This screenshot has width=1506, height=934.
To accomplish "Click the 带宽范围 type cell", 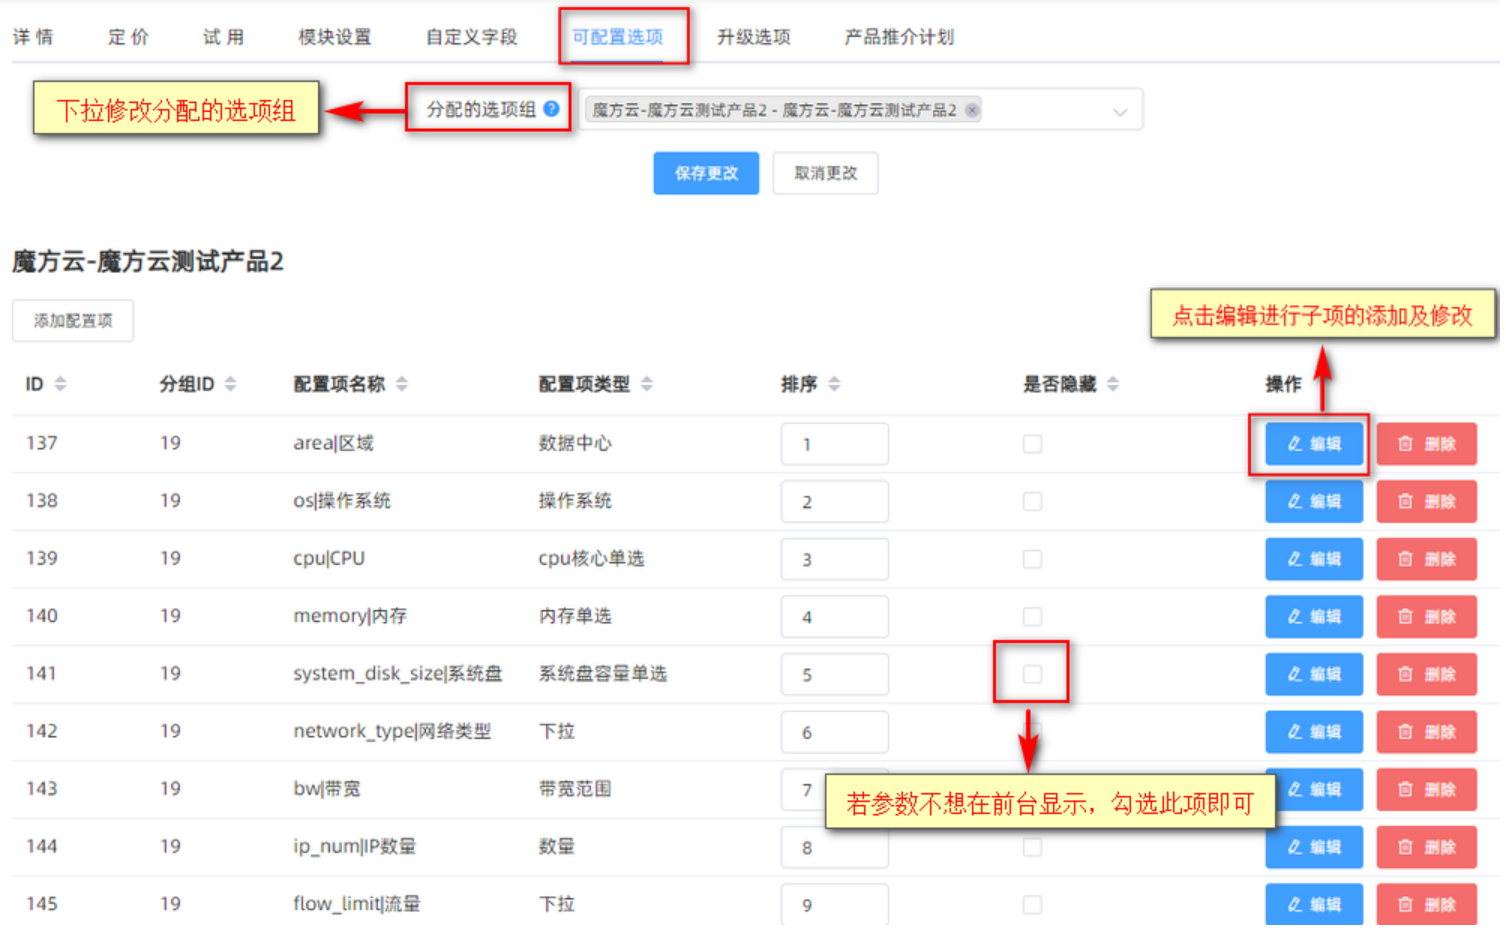I will (x=575, y=789).
